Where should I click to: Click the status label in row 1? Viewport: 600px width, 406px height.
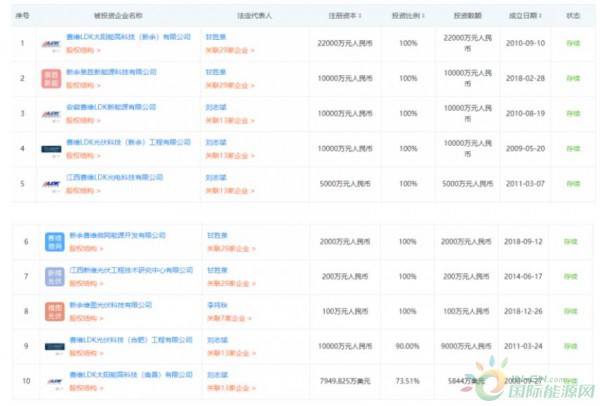pos(573,43)
